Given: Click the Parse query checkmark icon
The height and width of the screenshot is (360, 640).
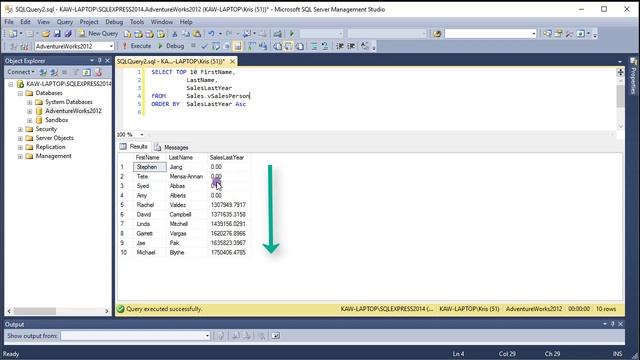Looking at the screenshot, I should 204,46.
